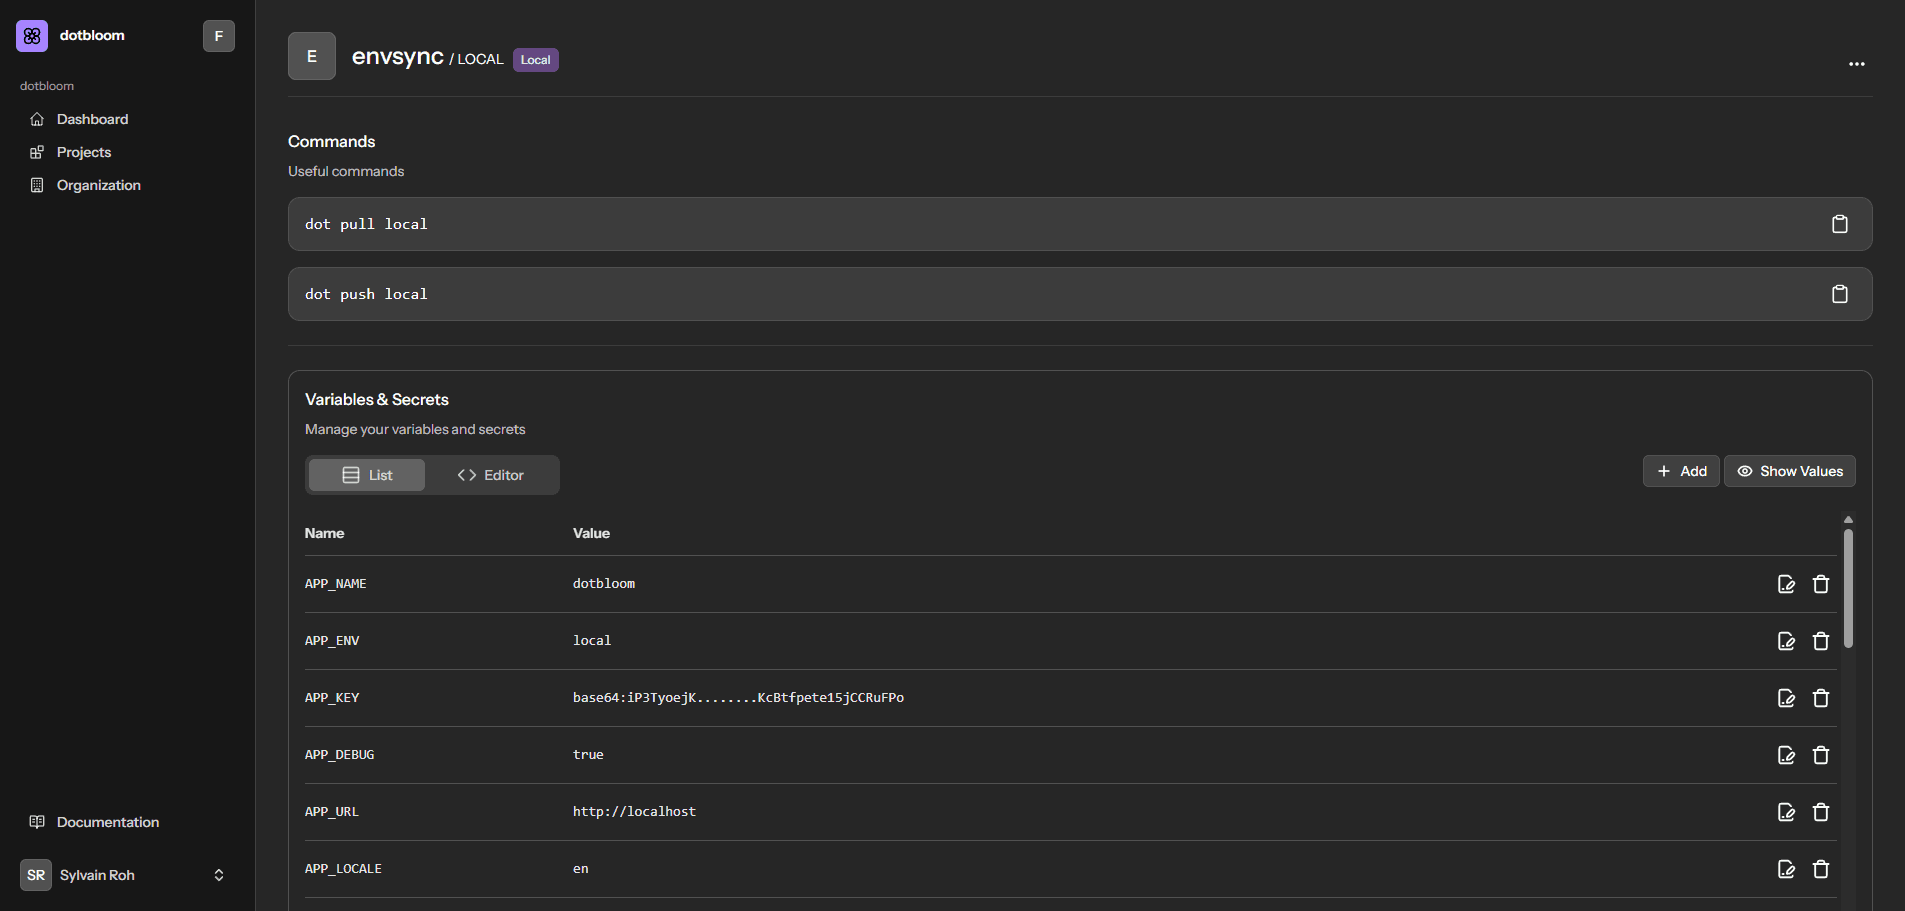Click the SR user avatar
Viewport: 1905px width, 911px height.
coord(36,875)
